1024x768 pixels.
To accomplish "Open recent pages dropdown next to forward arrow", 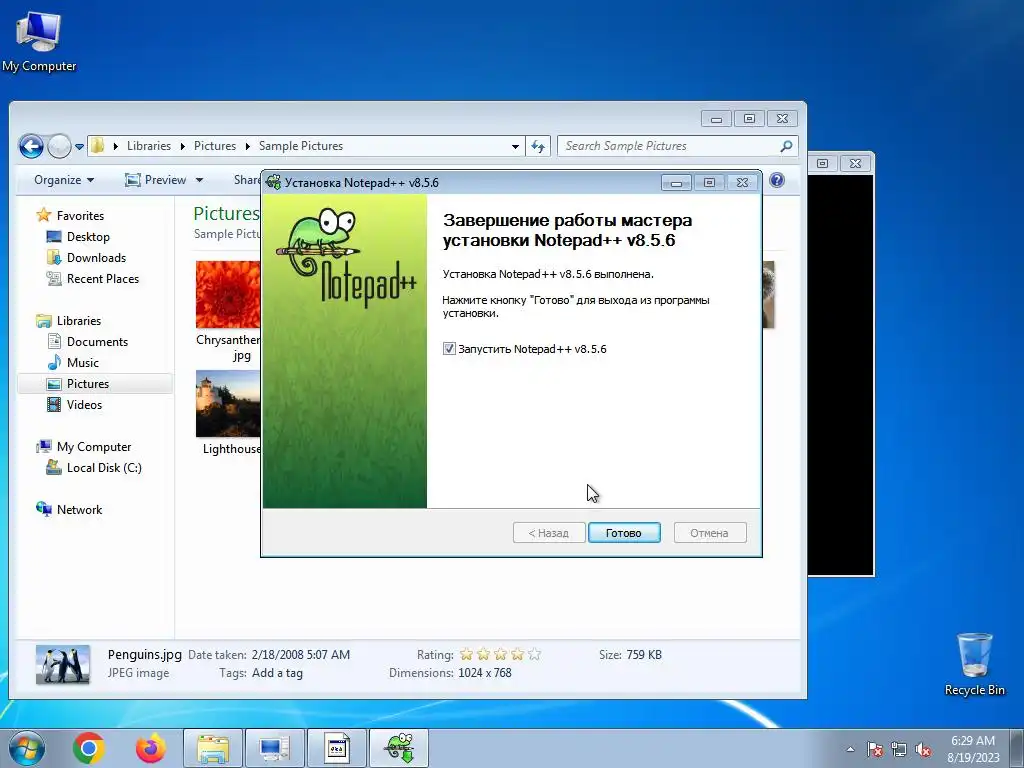I will tap(79, 147).
